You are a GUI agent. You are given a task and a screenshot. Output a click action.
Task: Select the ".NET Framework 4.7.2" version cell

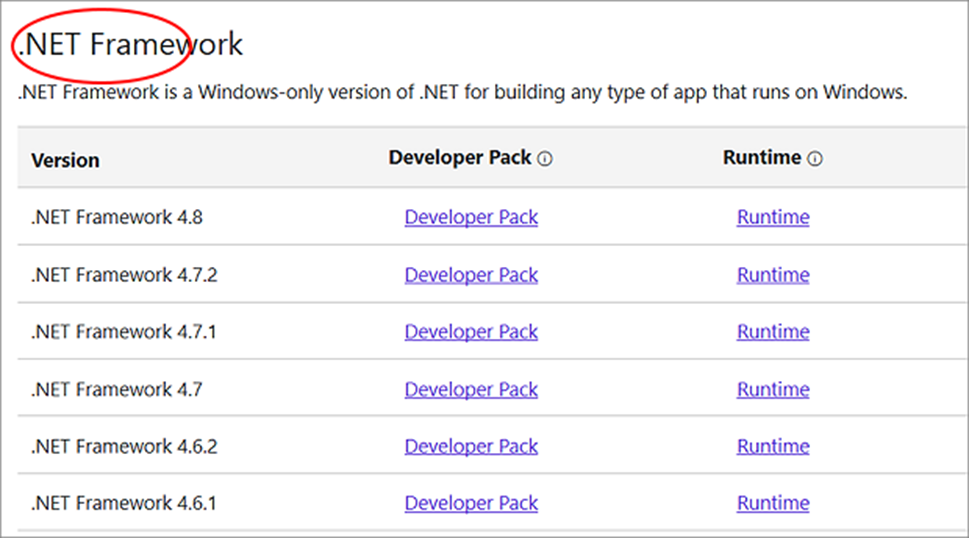pyautogui.click(x=124, y=275)
